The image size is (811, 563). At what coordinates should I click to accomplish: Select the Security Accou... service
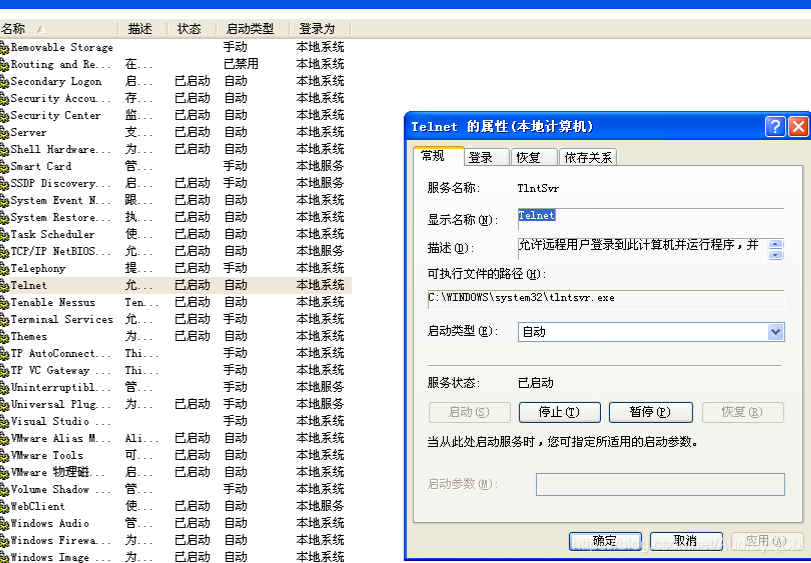click(176, 99)
